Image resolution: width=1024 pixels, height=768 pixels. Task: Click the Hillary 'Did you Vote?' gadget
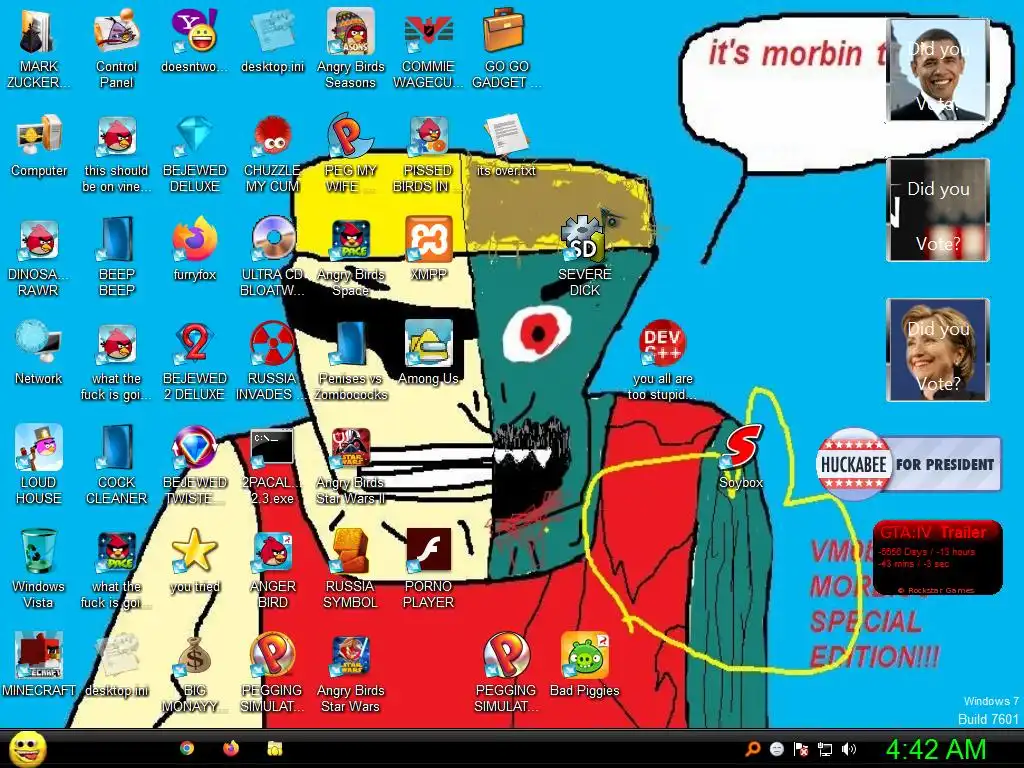coord(938,349)
